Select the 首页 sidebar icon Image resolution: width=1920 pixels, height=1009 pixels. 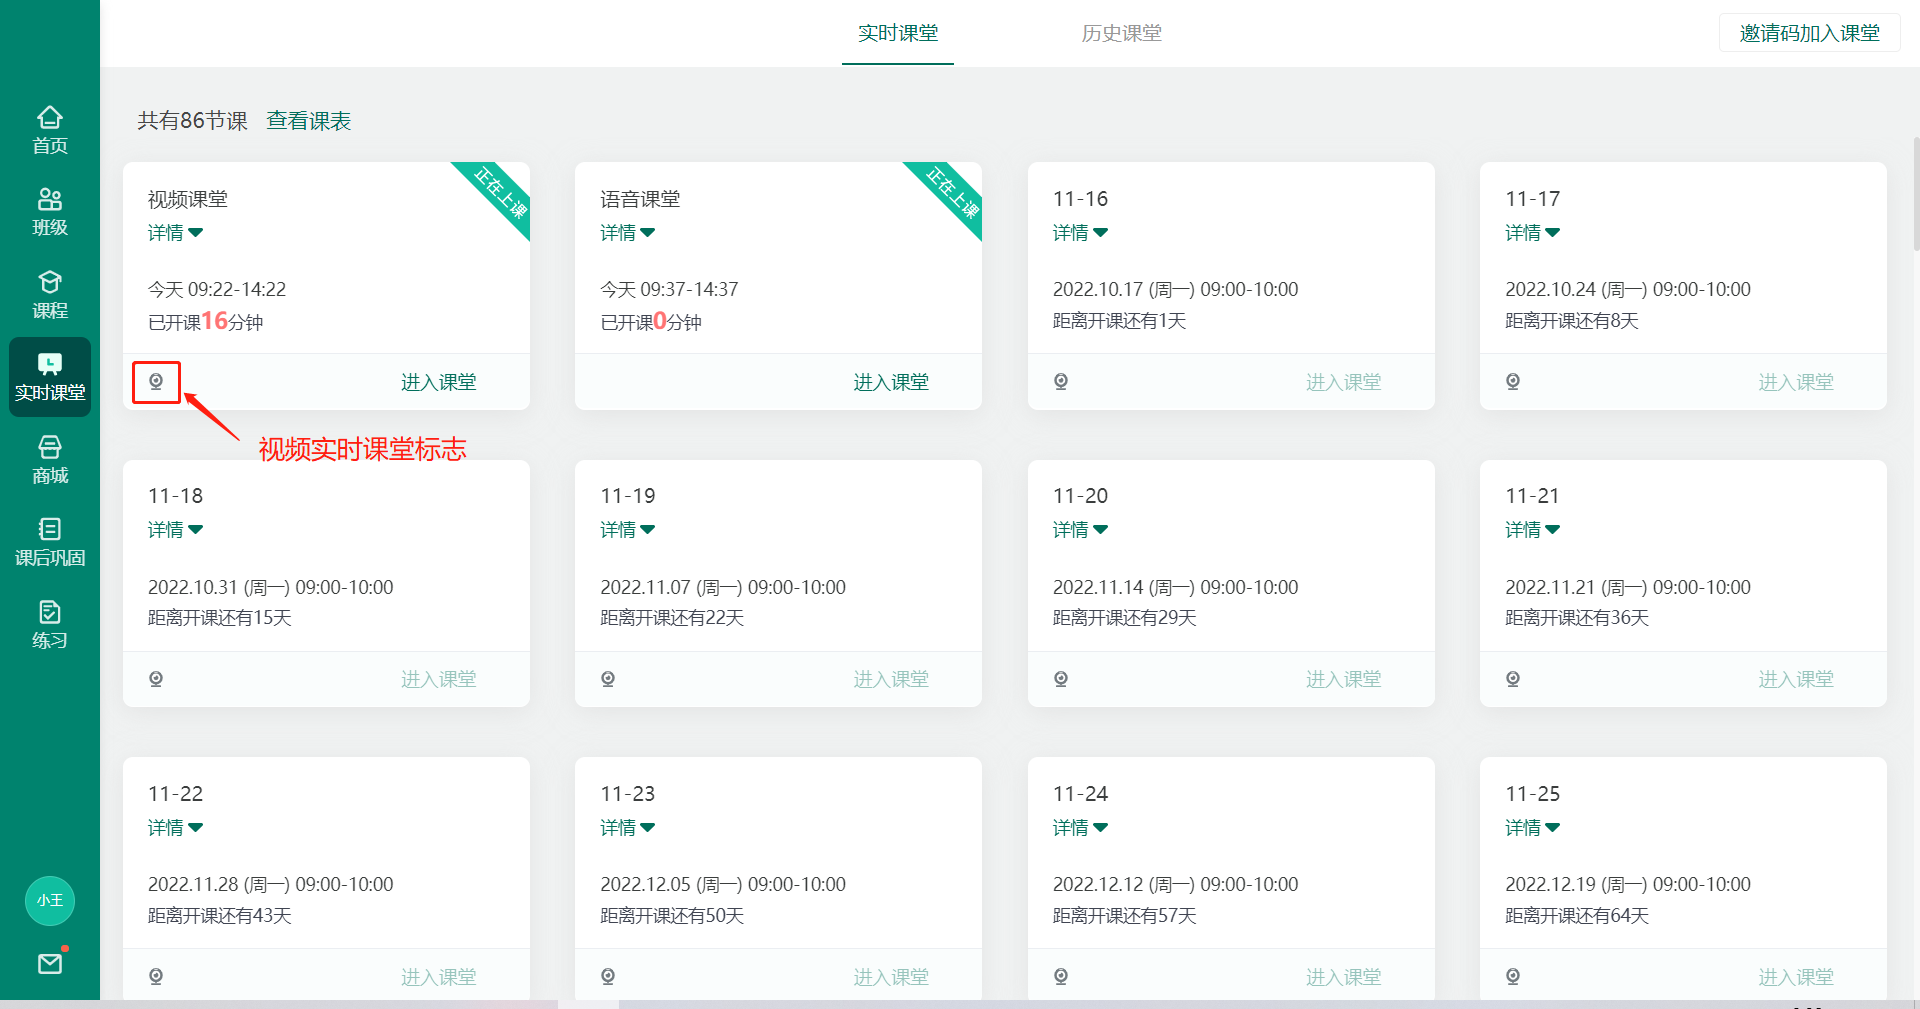49,128
